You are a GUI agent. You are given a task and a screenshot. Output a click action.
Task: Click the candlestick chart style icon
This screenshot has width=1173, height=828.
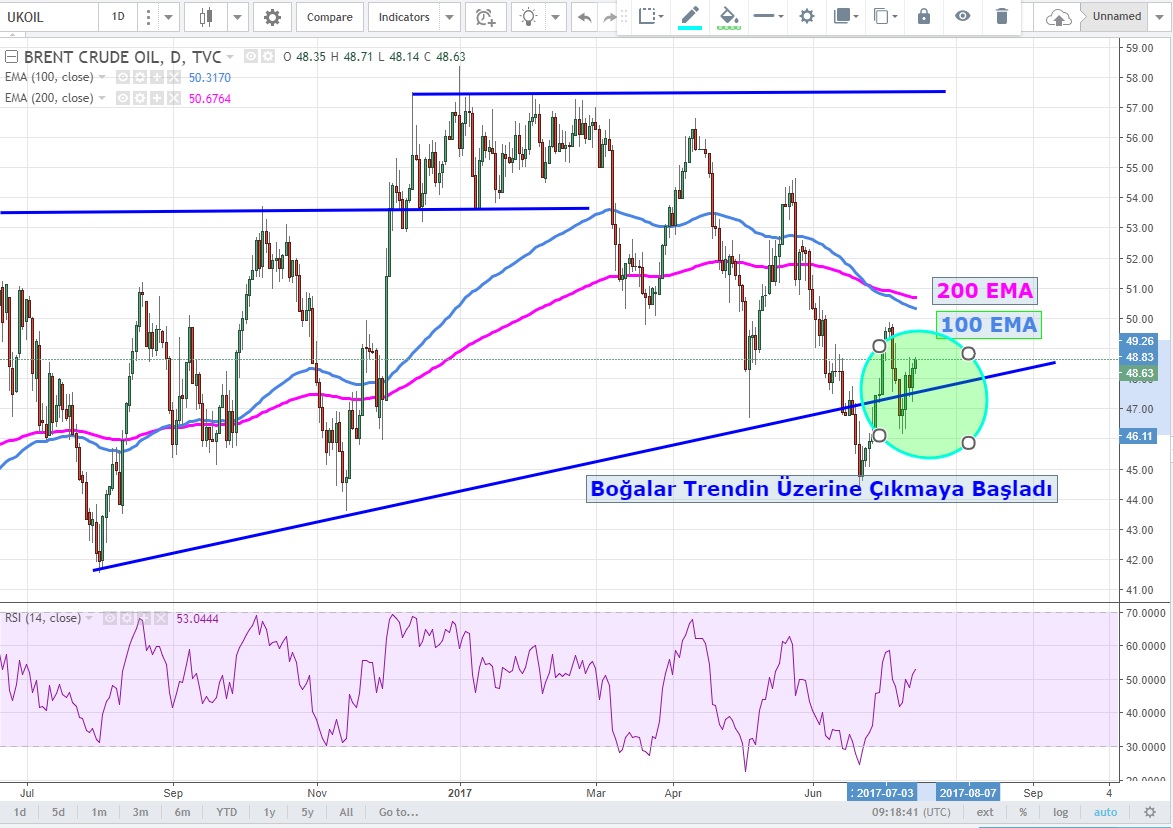coord(207,17)
